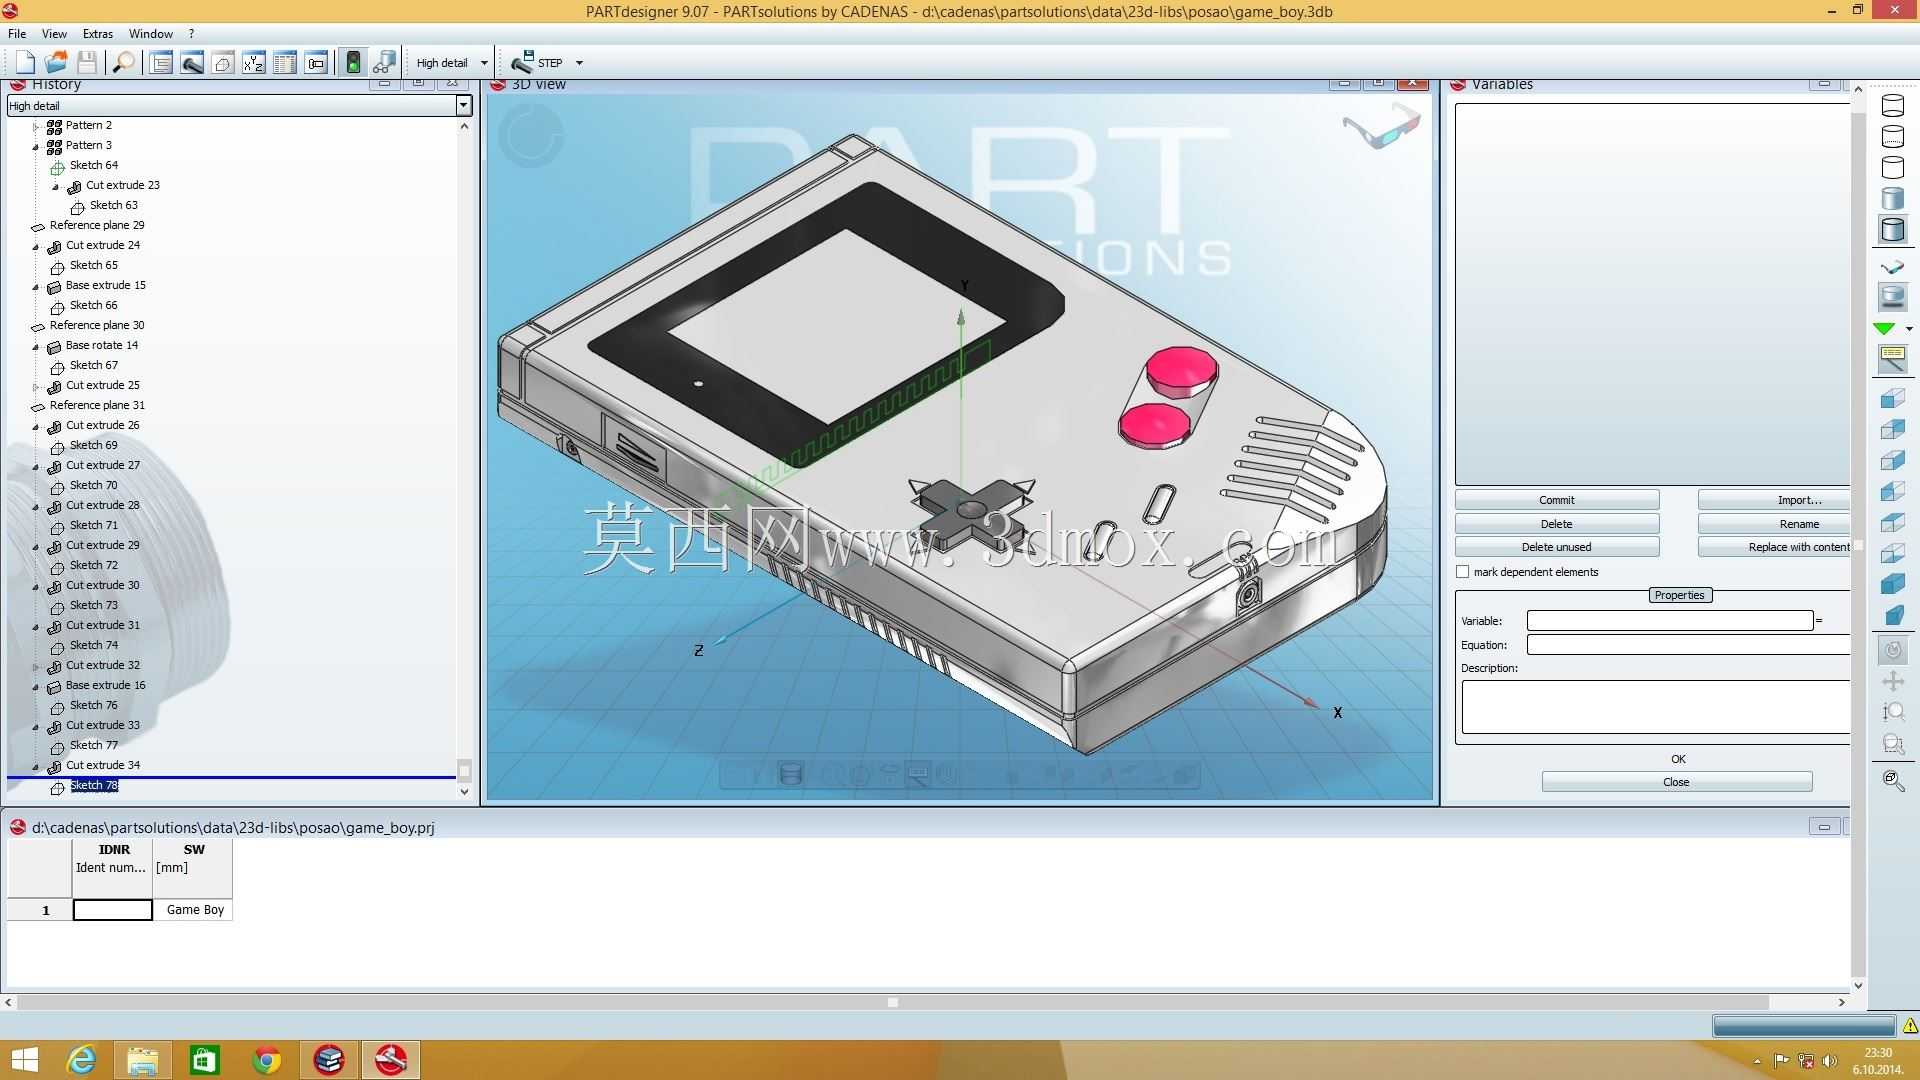Collapse the Cut extrude 23 node
The width and height of the screenshot is (1920, 1080).
56,186
